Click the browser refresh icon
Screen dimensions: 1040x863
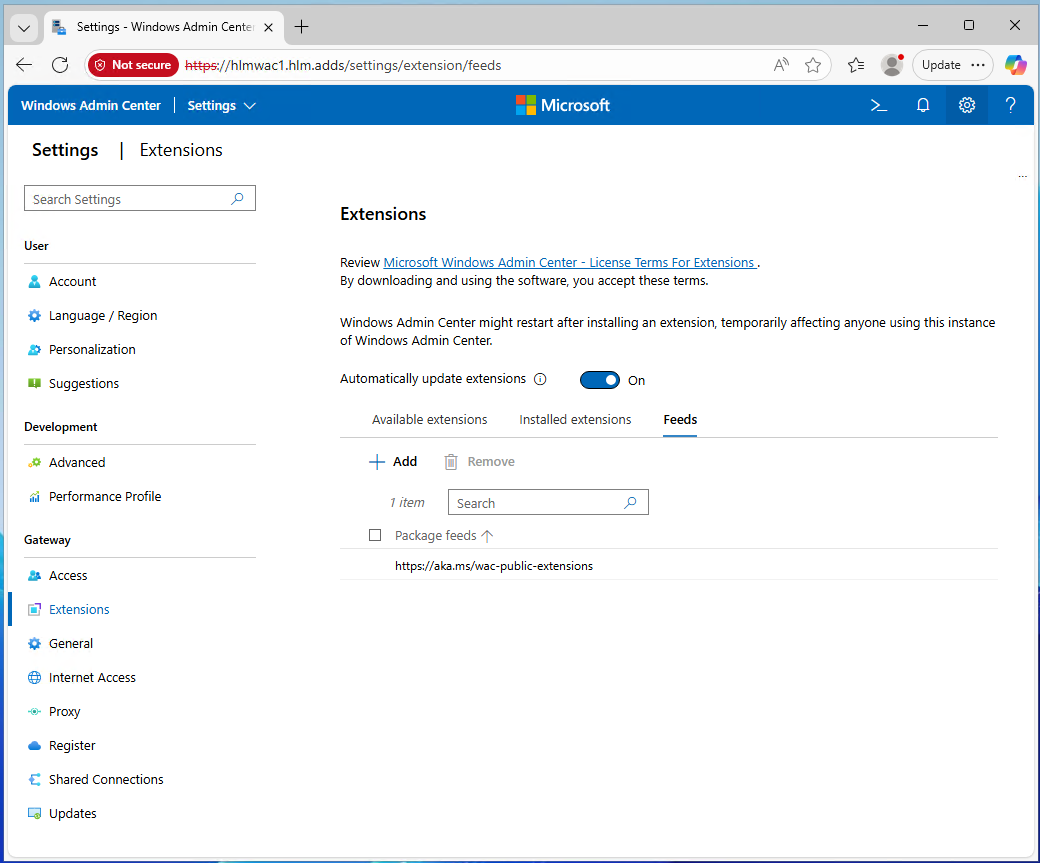(60, 65)
